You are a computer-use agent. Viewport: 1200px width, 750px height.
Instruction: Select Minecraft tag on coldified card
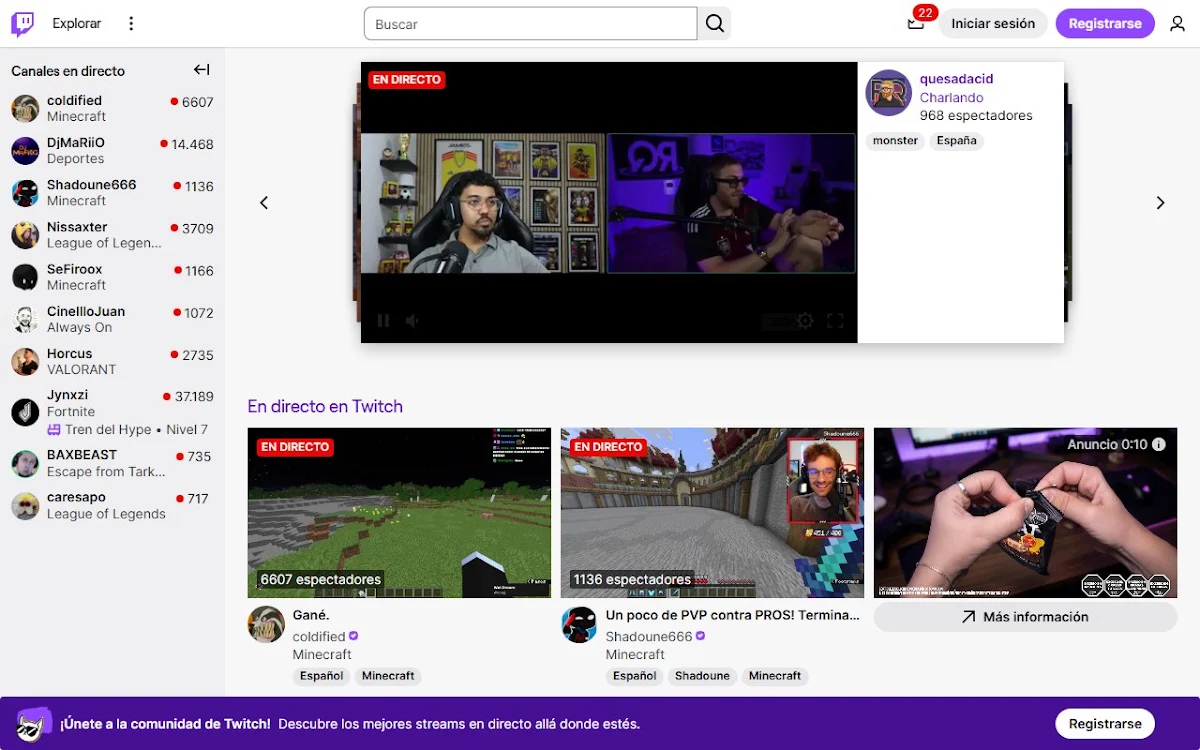[388, 676]
